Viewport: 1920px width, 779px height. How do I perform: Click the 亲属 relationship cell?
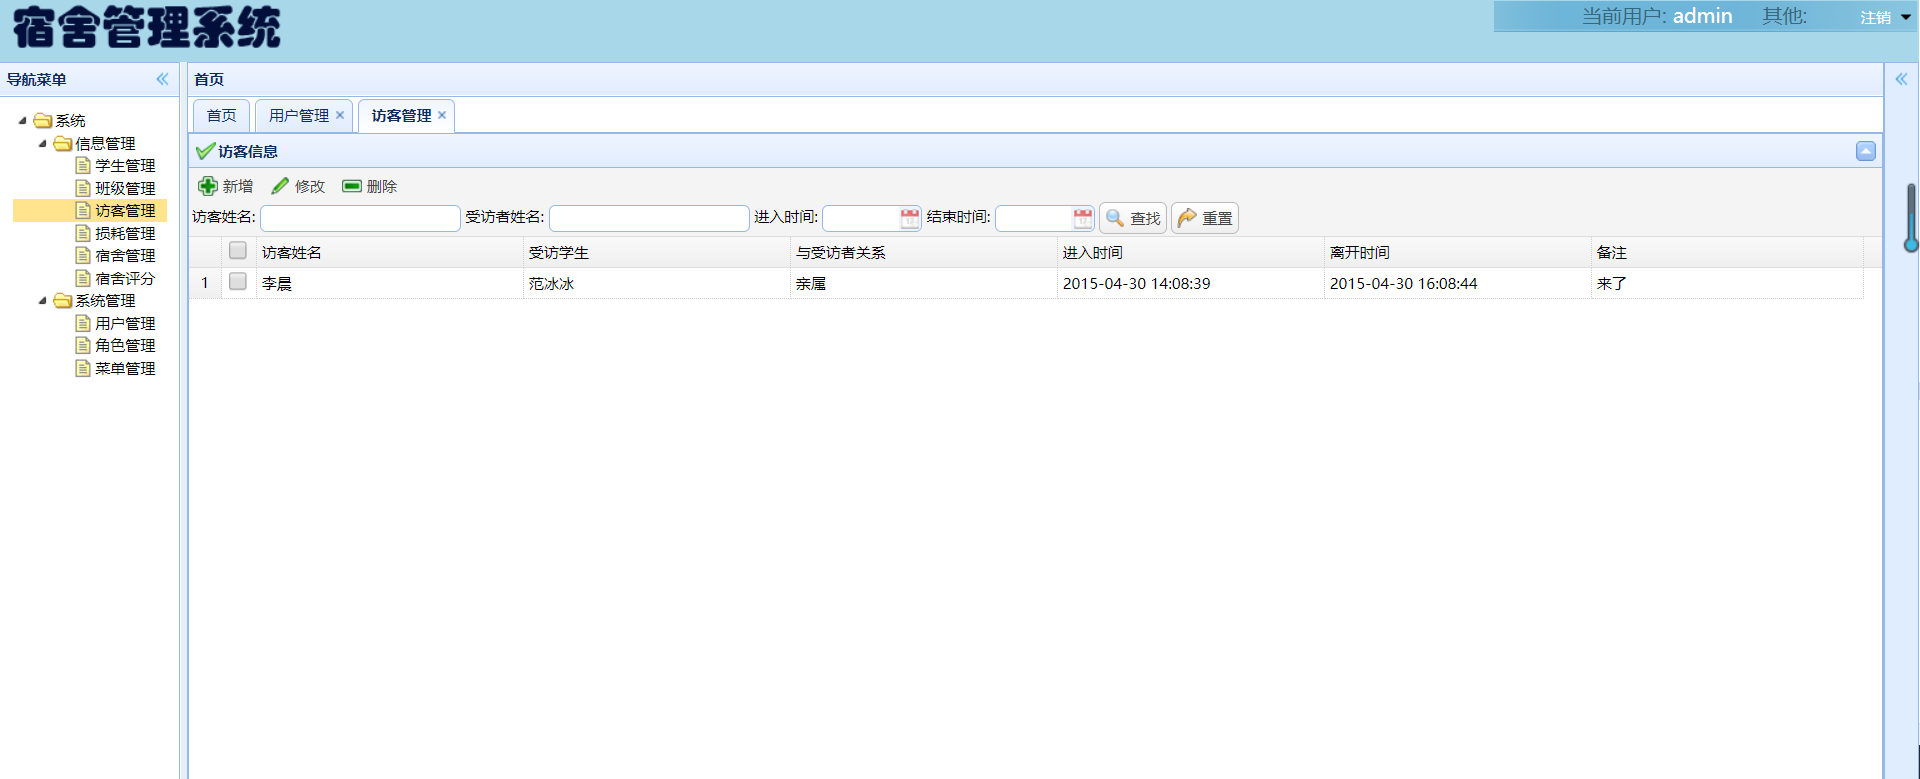point(923,283)
